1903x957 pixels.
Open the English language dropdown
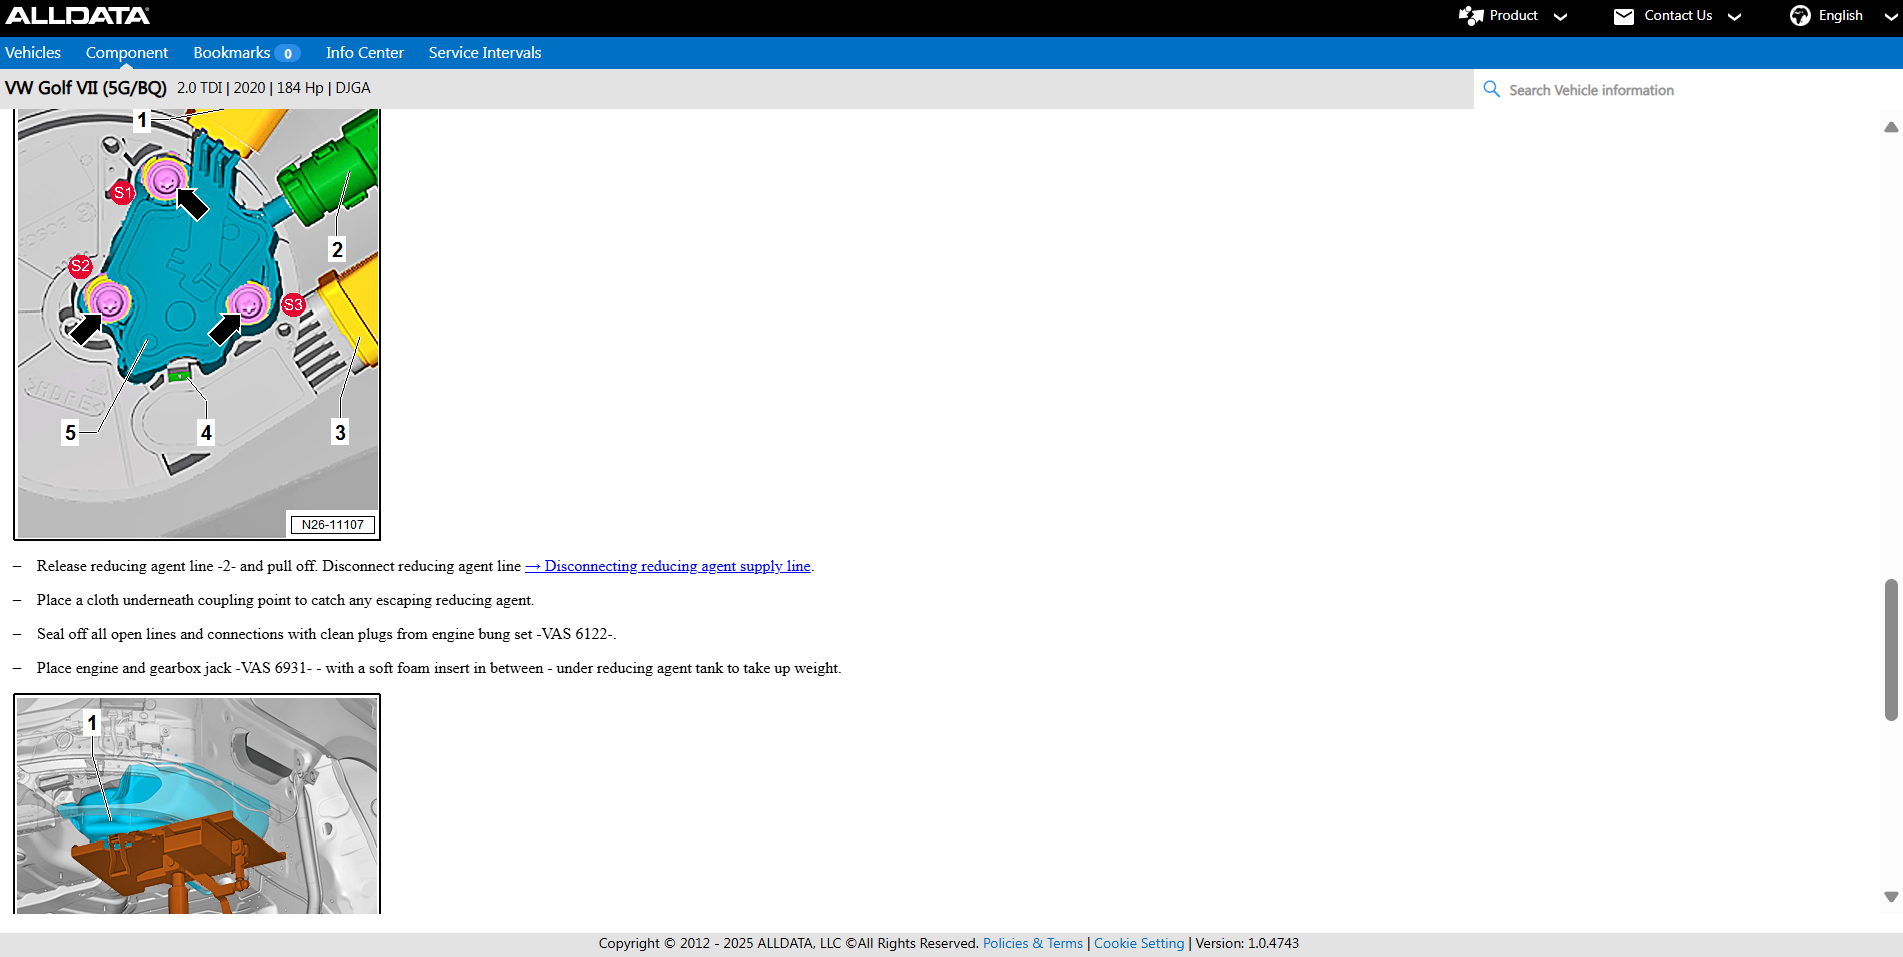(1840, 16)
